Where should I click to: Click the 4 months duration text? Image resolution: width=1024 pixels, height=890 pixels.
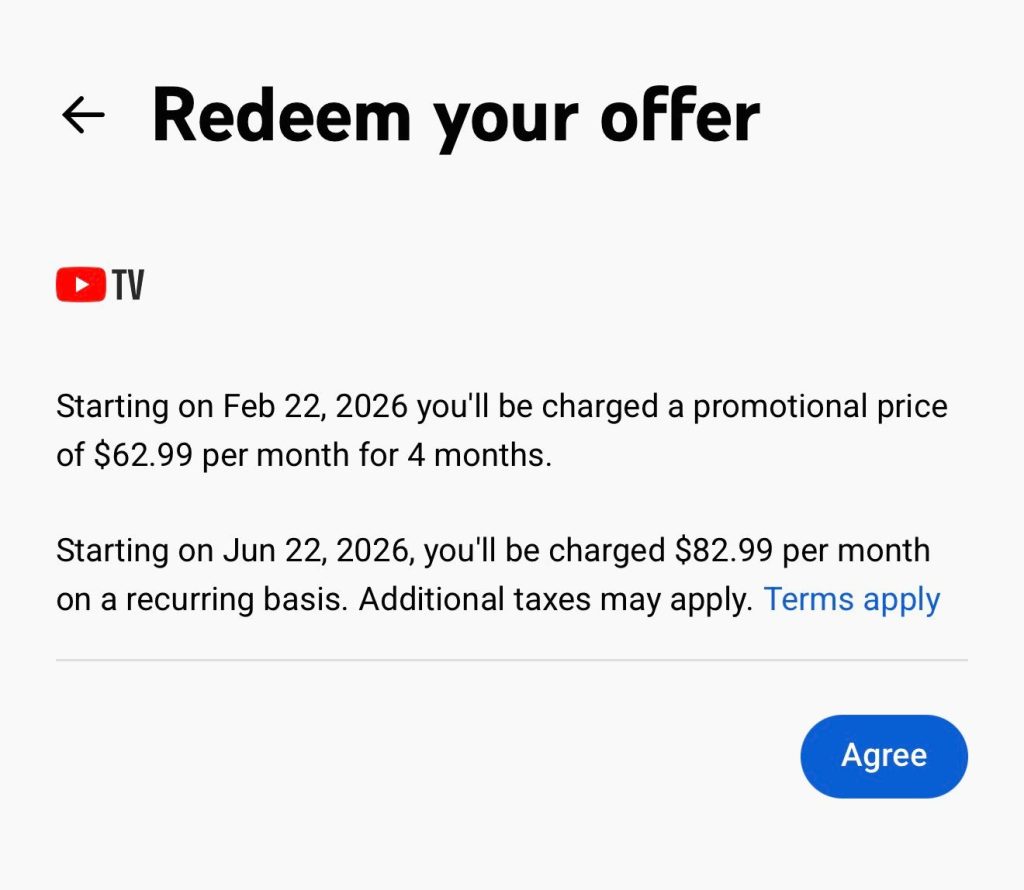478,456
